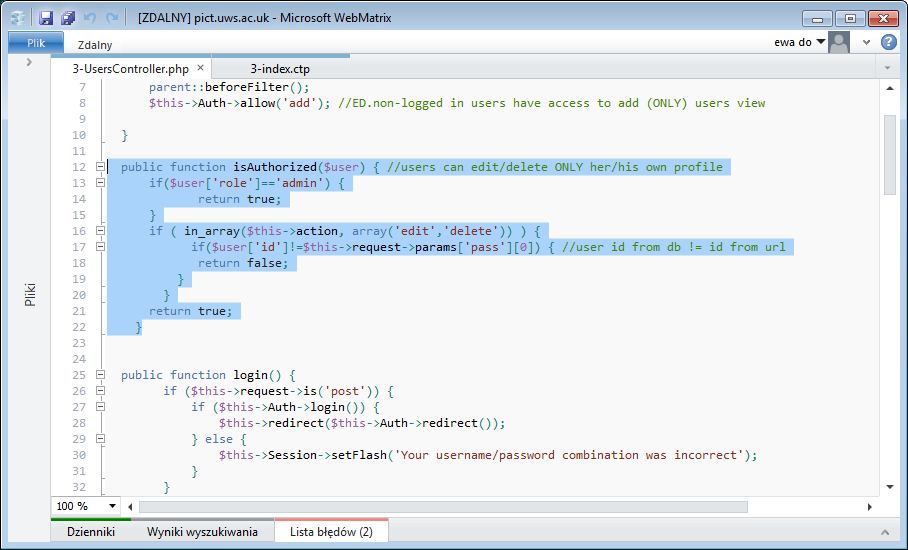
Task: Switch to the 3-index.ctp tab
Action: pos(280,68)
